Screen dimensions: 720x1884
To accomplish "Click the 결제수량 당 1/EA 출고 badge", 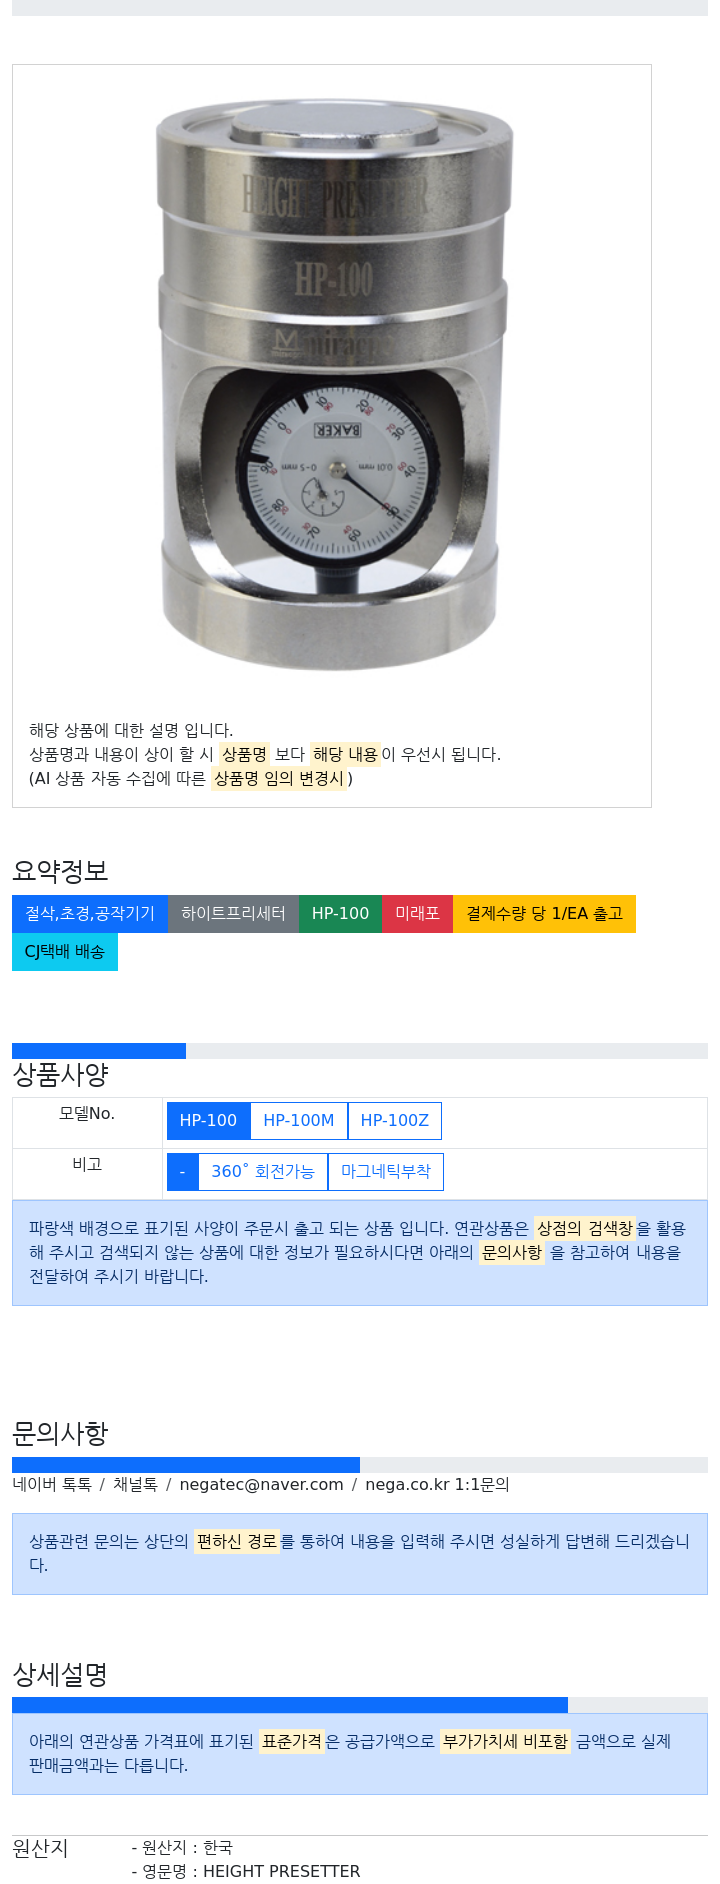I will [544, 914].
